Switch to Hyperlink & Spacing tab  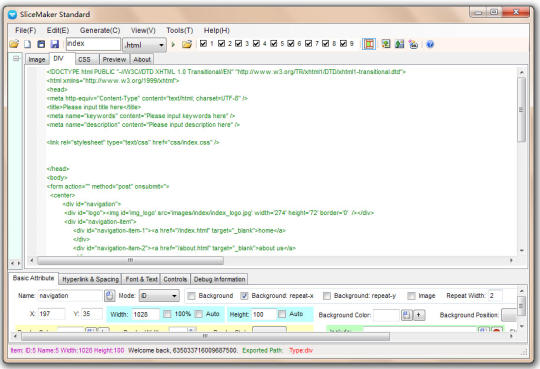coord(91,279)
